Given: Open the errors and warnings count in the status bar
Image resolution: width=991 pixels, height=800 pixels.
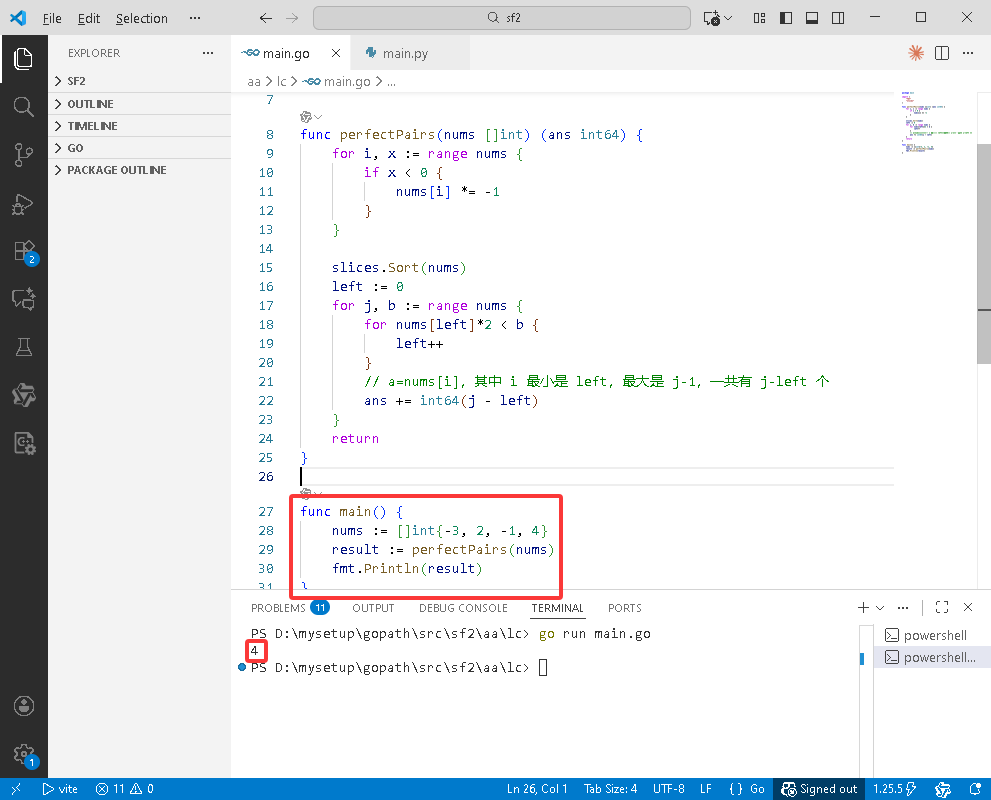Looking at the screenshot, I should click(x=125, y=789).
